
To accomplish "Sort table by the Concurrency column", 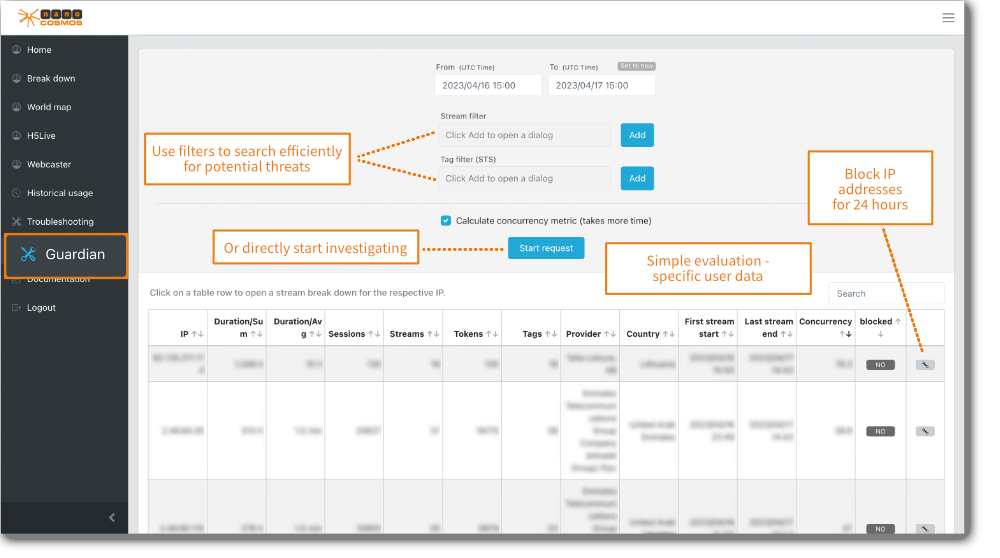I will 825,327.
